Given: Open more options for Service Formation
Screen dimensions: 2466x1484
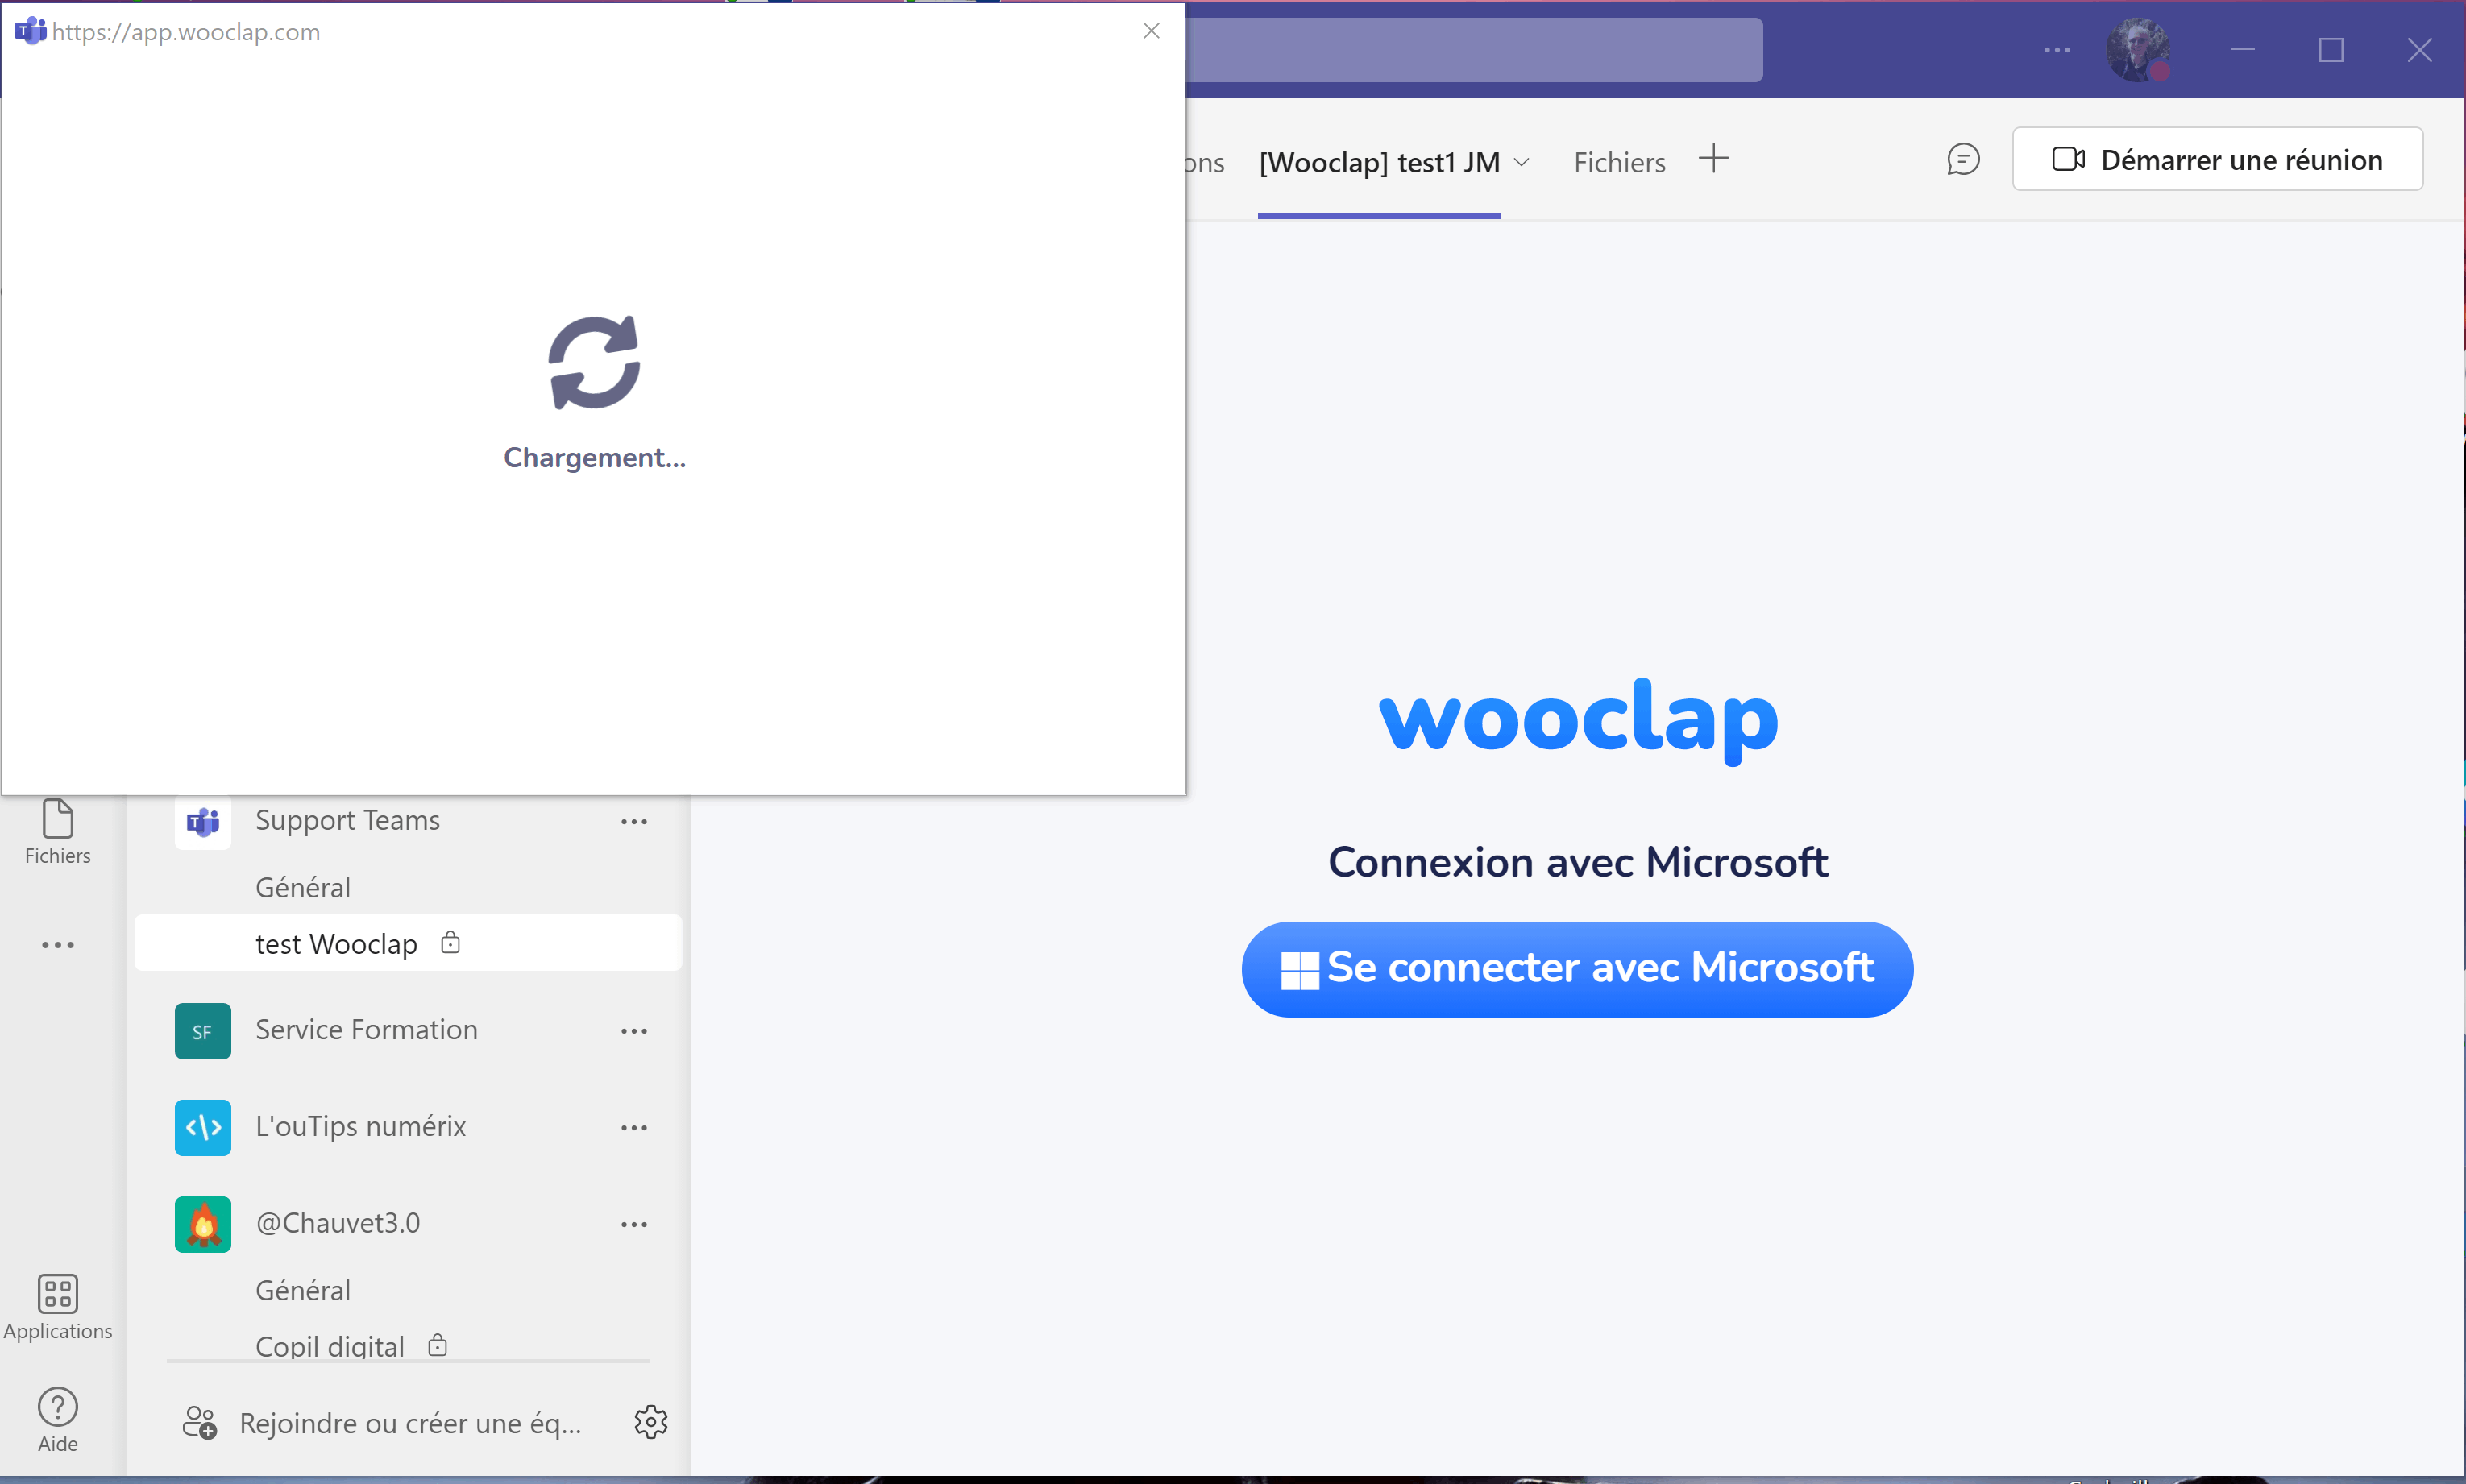Looking at the screenshot, I should click(x=633, y=1030).
